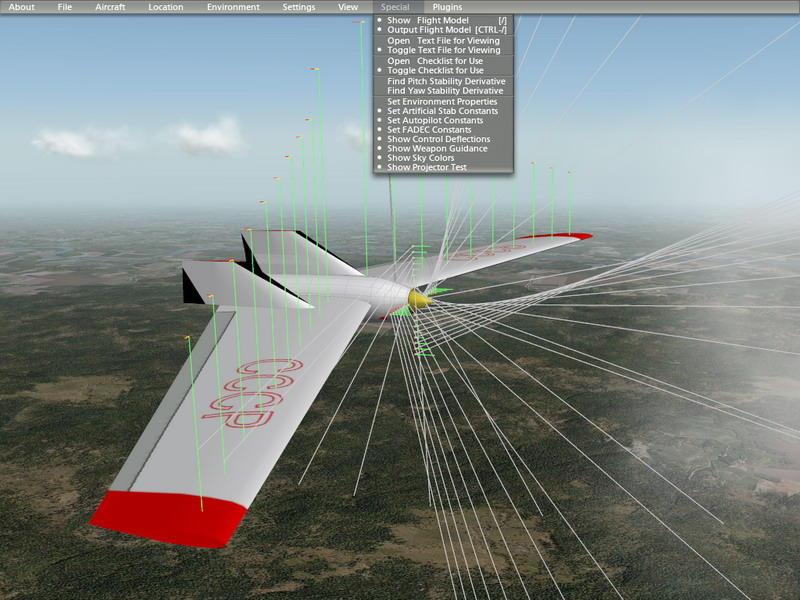Click Set Environment Properties
This screenshot has width=800, height=600.
[x=444, y=102]
